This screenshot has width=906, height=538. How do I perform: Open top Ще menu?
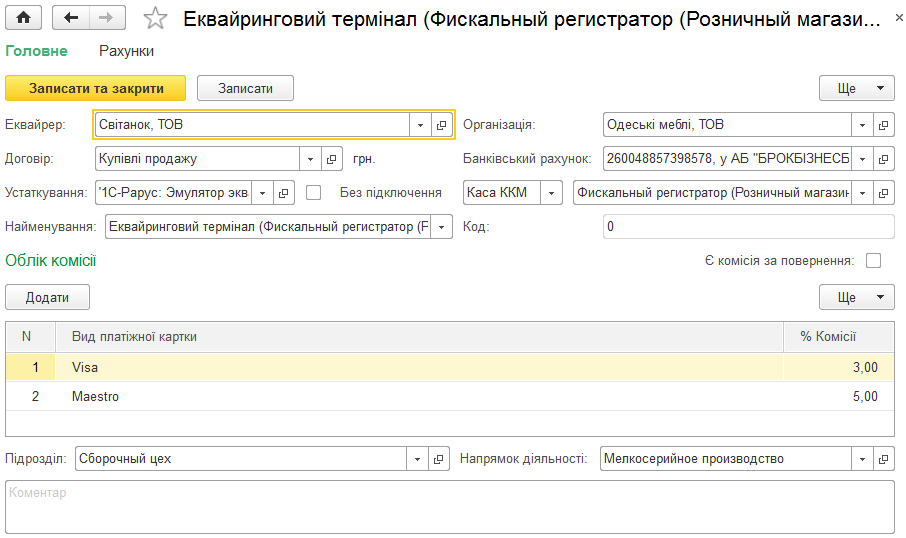pos(857,88)
